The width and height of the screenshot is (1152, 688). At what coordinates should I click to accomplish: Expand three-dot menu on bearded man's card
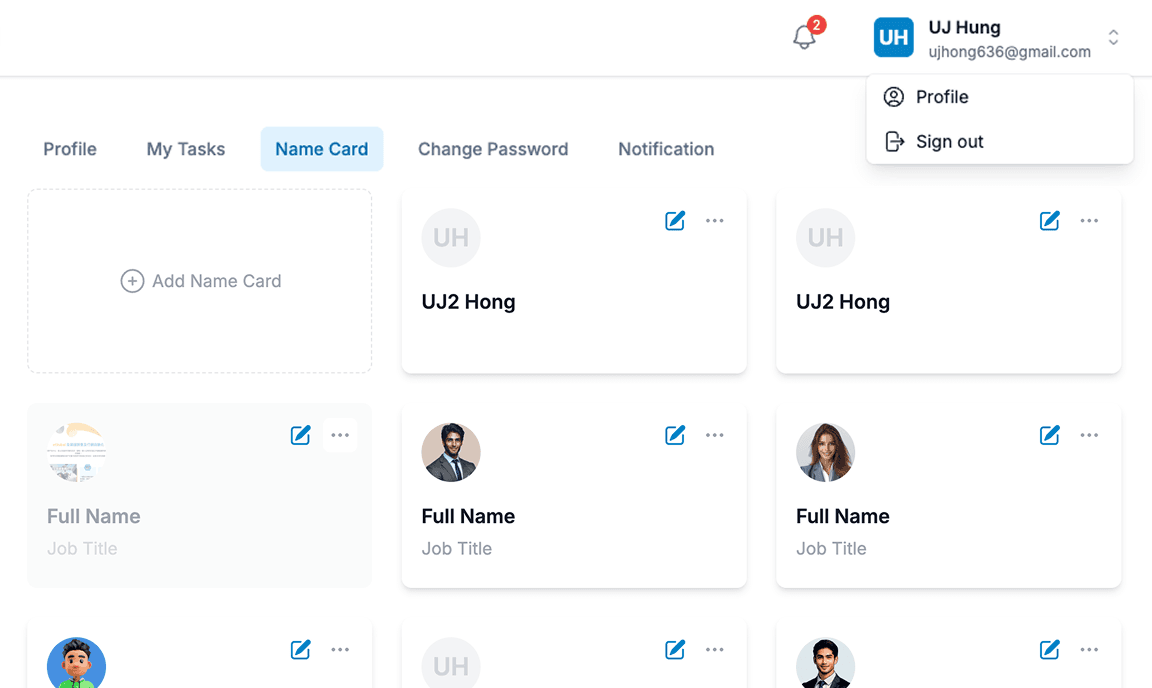coord(714,435)
